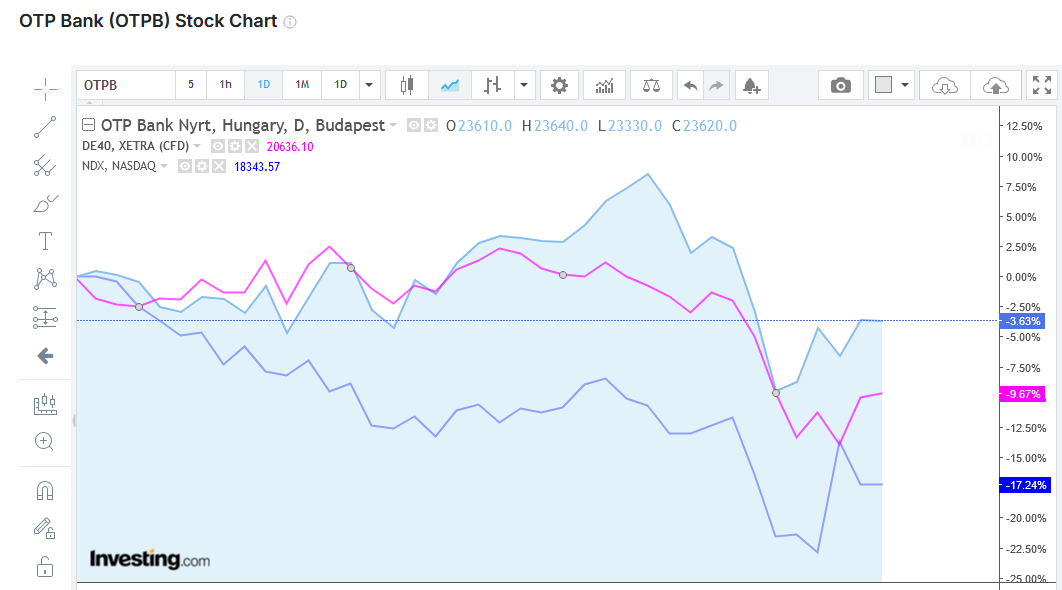Open the create alert bell icon
1062x590 pixels.
point(750,85)
